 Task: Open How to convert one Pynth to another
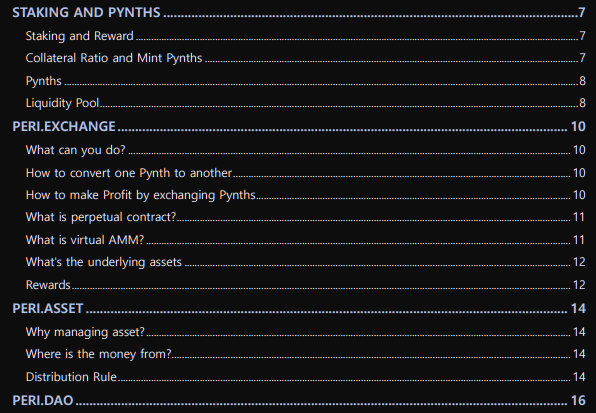click(128, 173)
